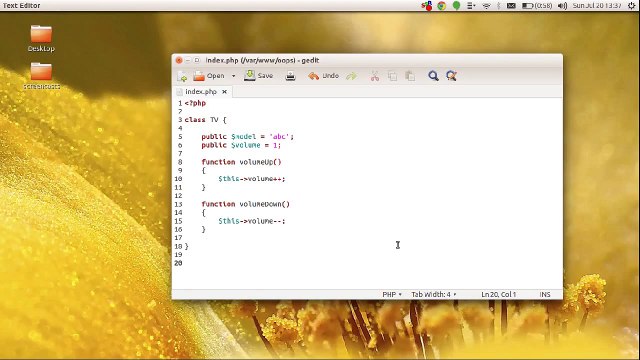This screenshot has width=640, height=360.
Task: Click 'class TV {' on line 3
Action: [x=205, y=120]
